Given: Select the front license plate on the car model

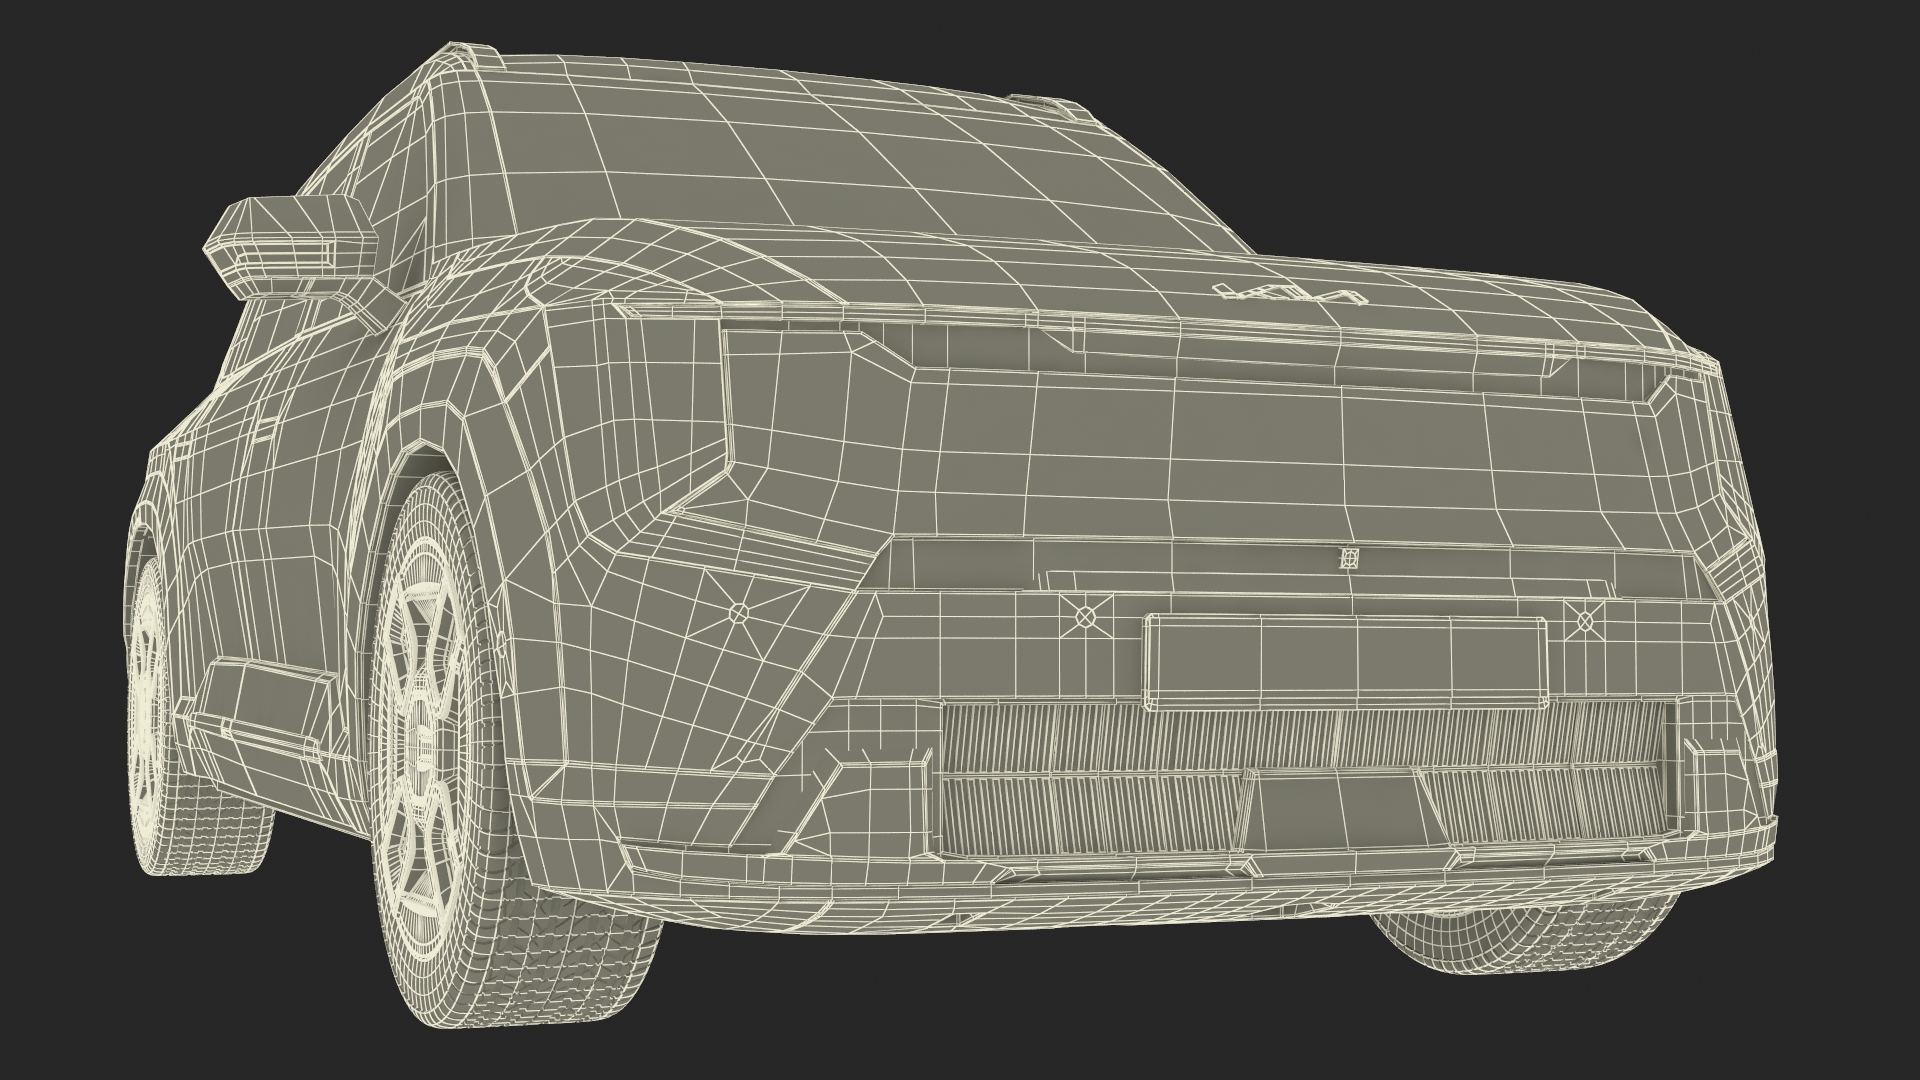Looking at the screenshot, I should pyautogui.click(x=1346, y=663).
